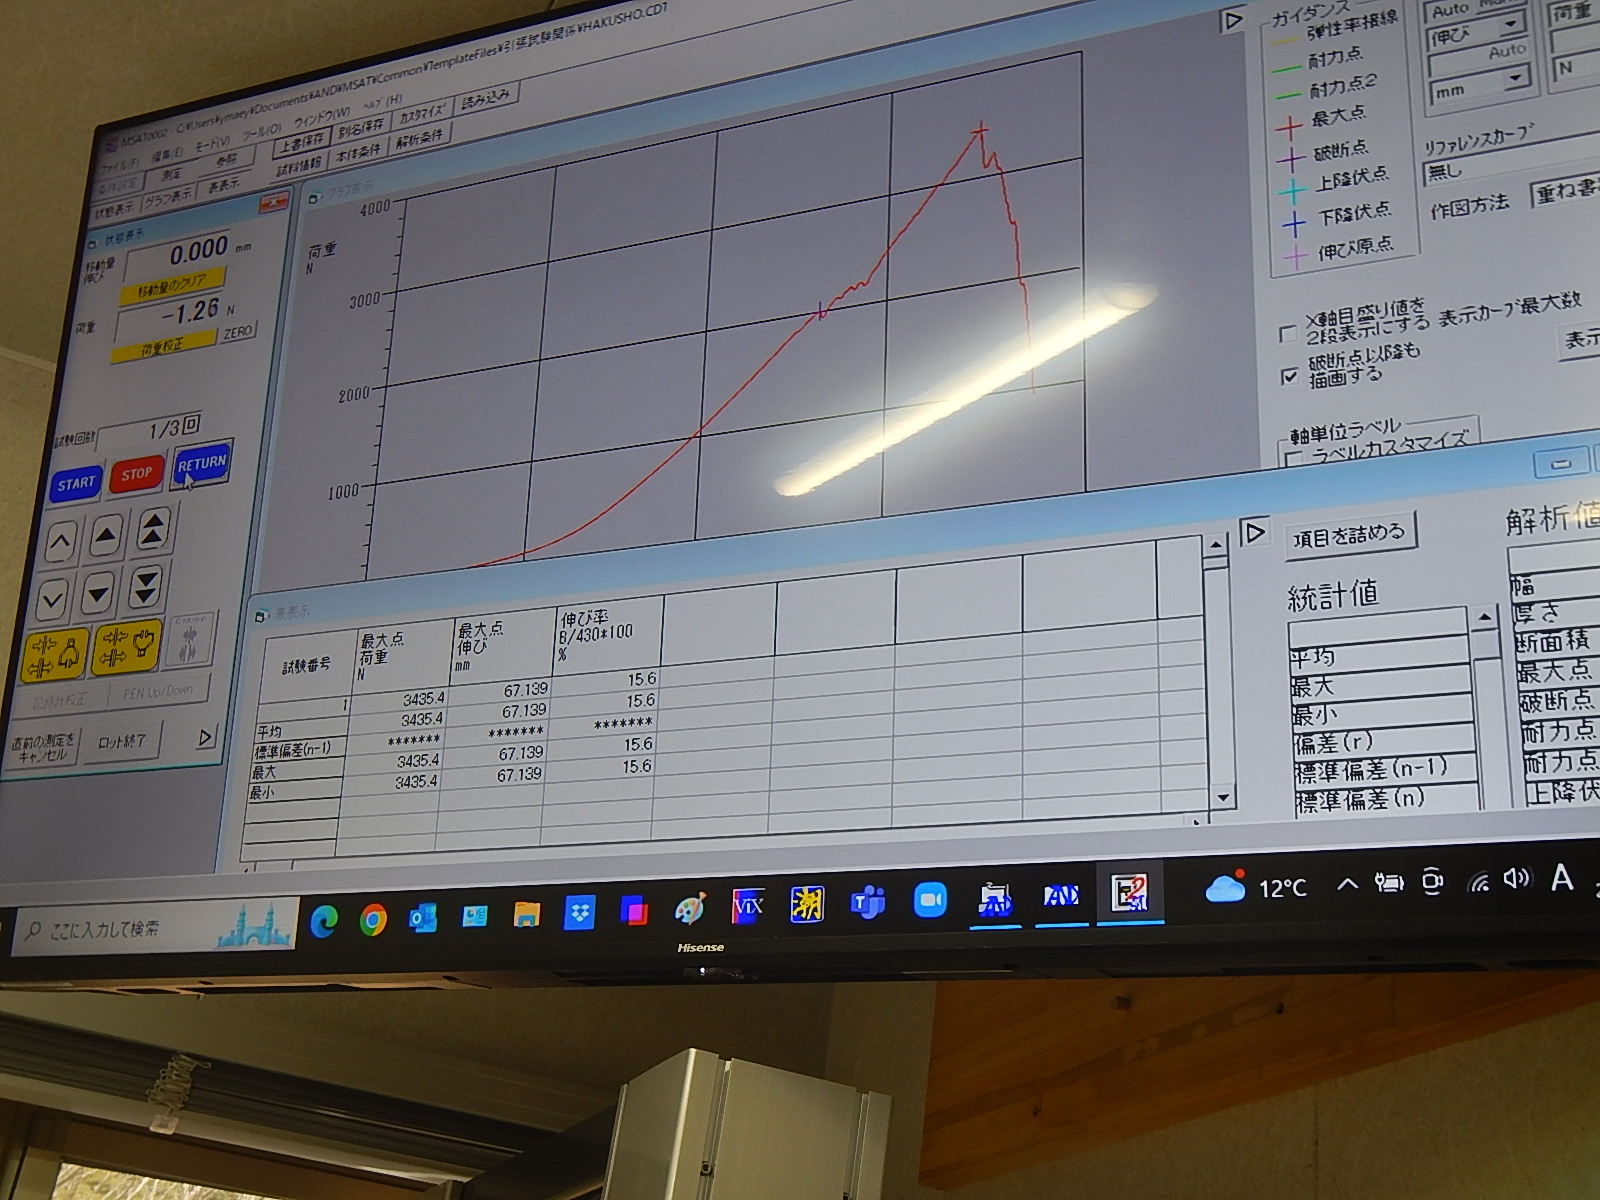Click the 解析条件 toolbar button
This screenshot has width=1600, height=1200.
pos(418,138)
